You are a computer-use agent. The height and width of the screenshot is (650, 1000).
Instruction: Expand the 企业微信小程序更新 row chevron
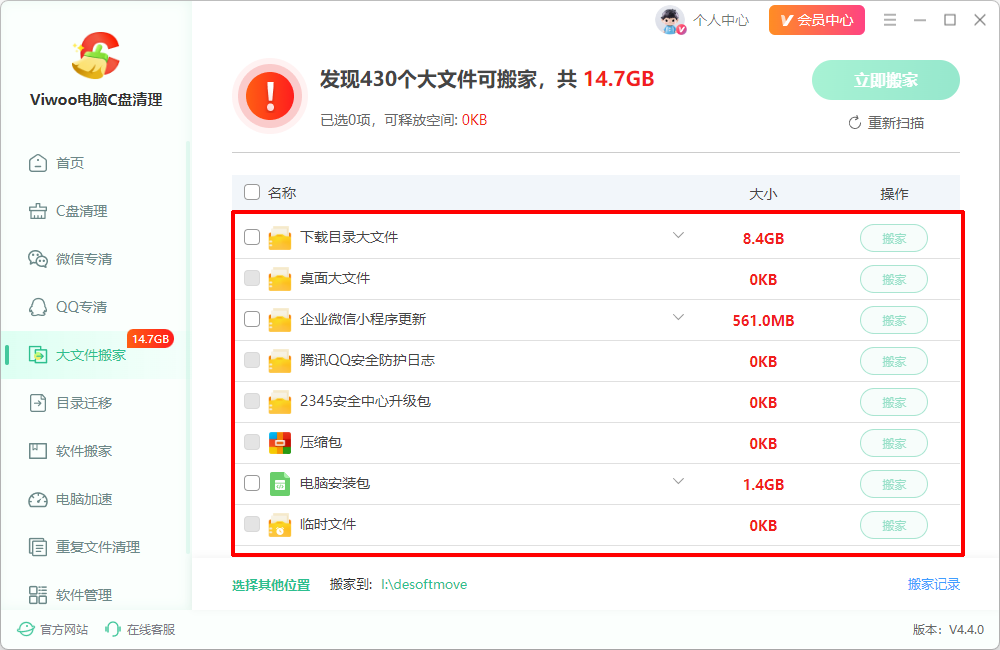coord(678,317)
